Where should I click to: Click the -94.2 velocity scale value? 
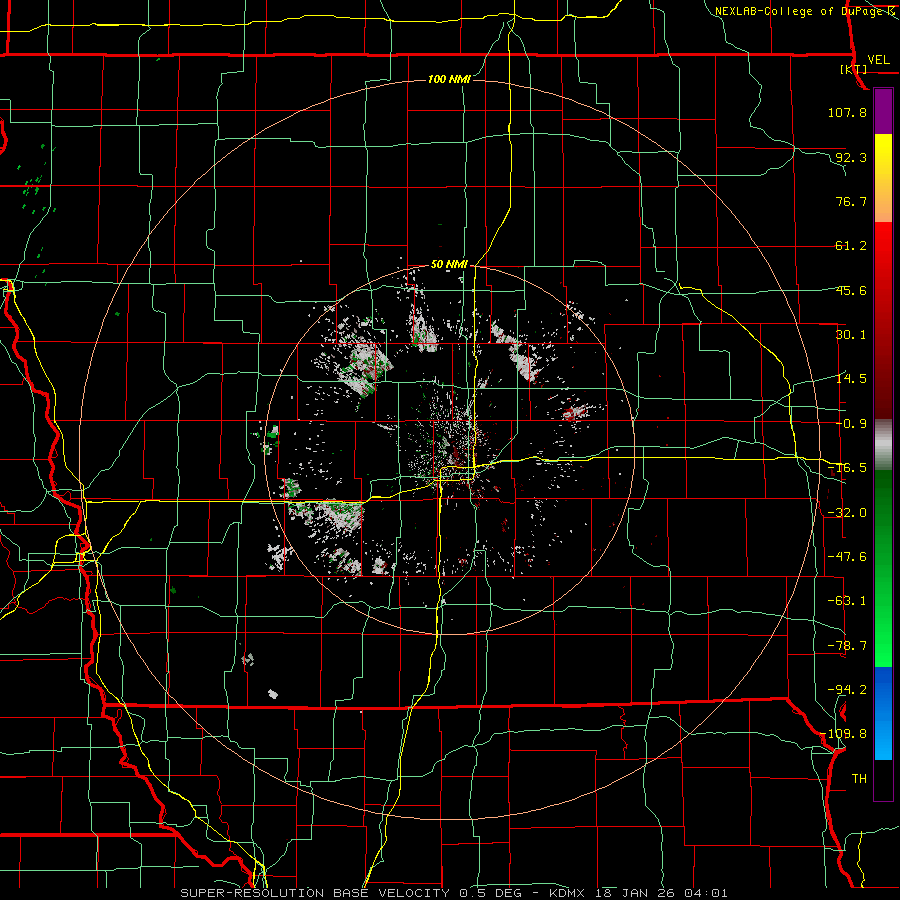pyautogui.click(x=847, y=689)
